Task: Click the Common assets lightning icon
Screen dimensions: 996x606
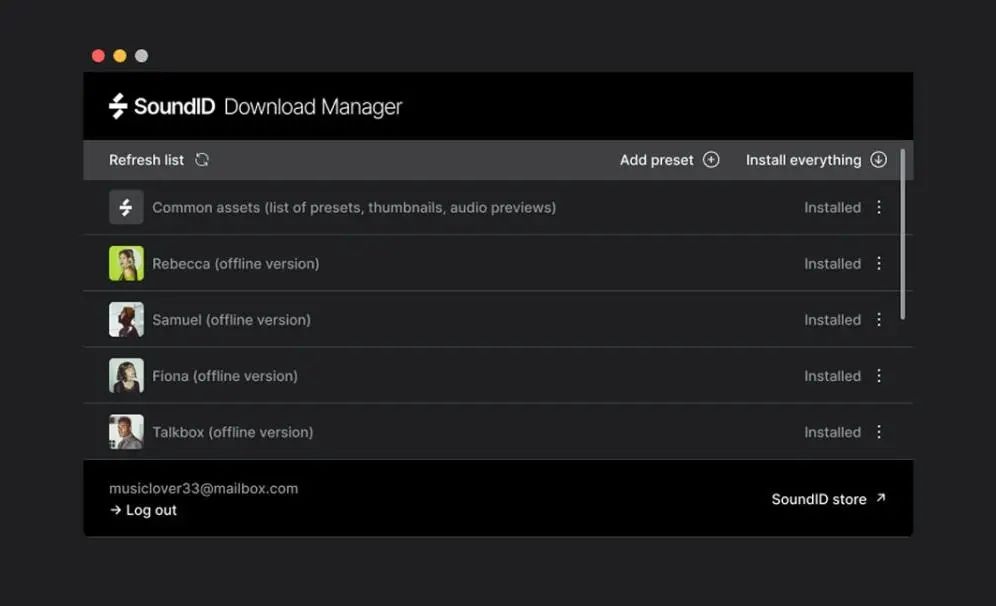Action: click(126, 208)
